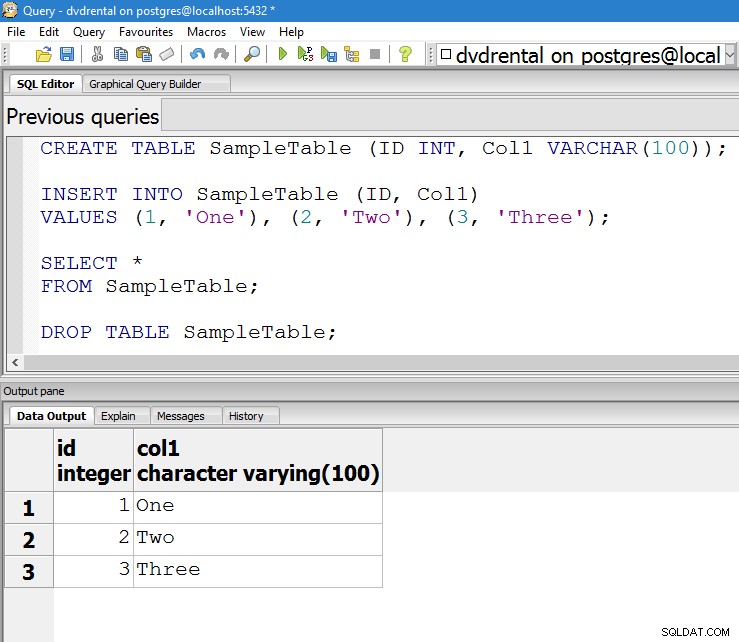Image resolution: width=739 pixels, height=642 pixels.
Task: Click Execute query to file icon
Action: 328,55
